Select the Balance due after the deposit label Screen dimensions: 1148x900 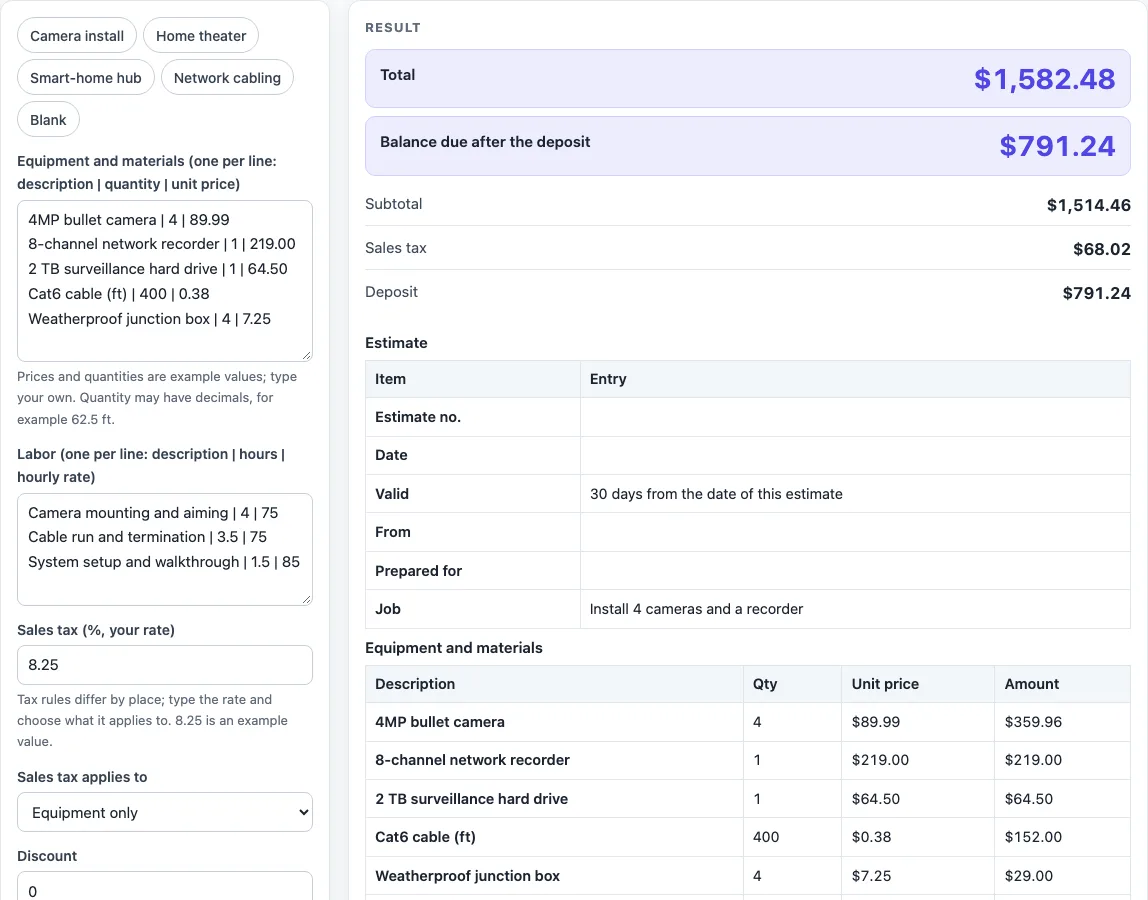pyautogui.click(x=485, y=142)
